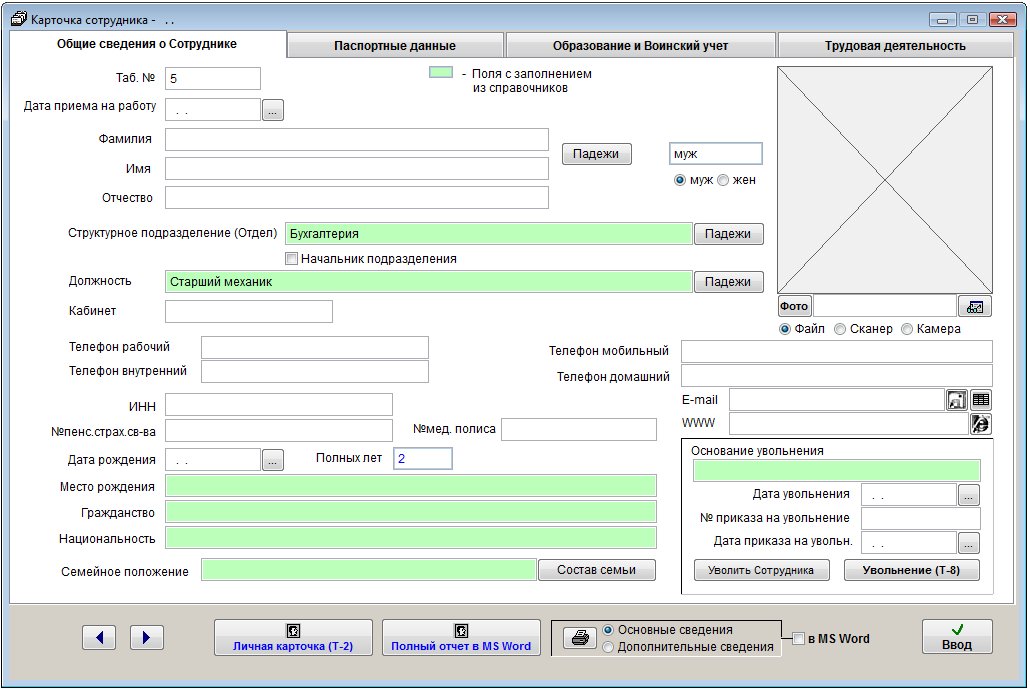1030x690 pixels.
Task: Click the gender text field муж
Action: [716, 154]
